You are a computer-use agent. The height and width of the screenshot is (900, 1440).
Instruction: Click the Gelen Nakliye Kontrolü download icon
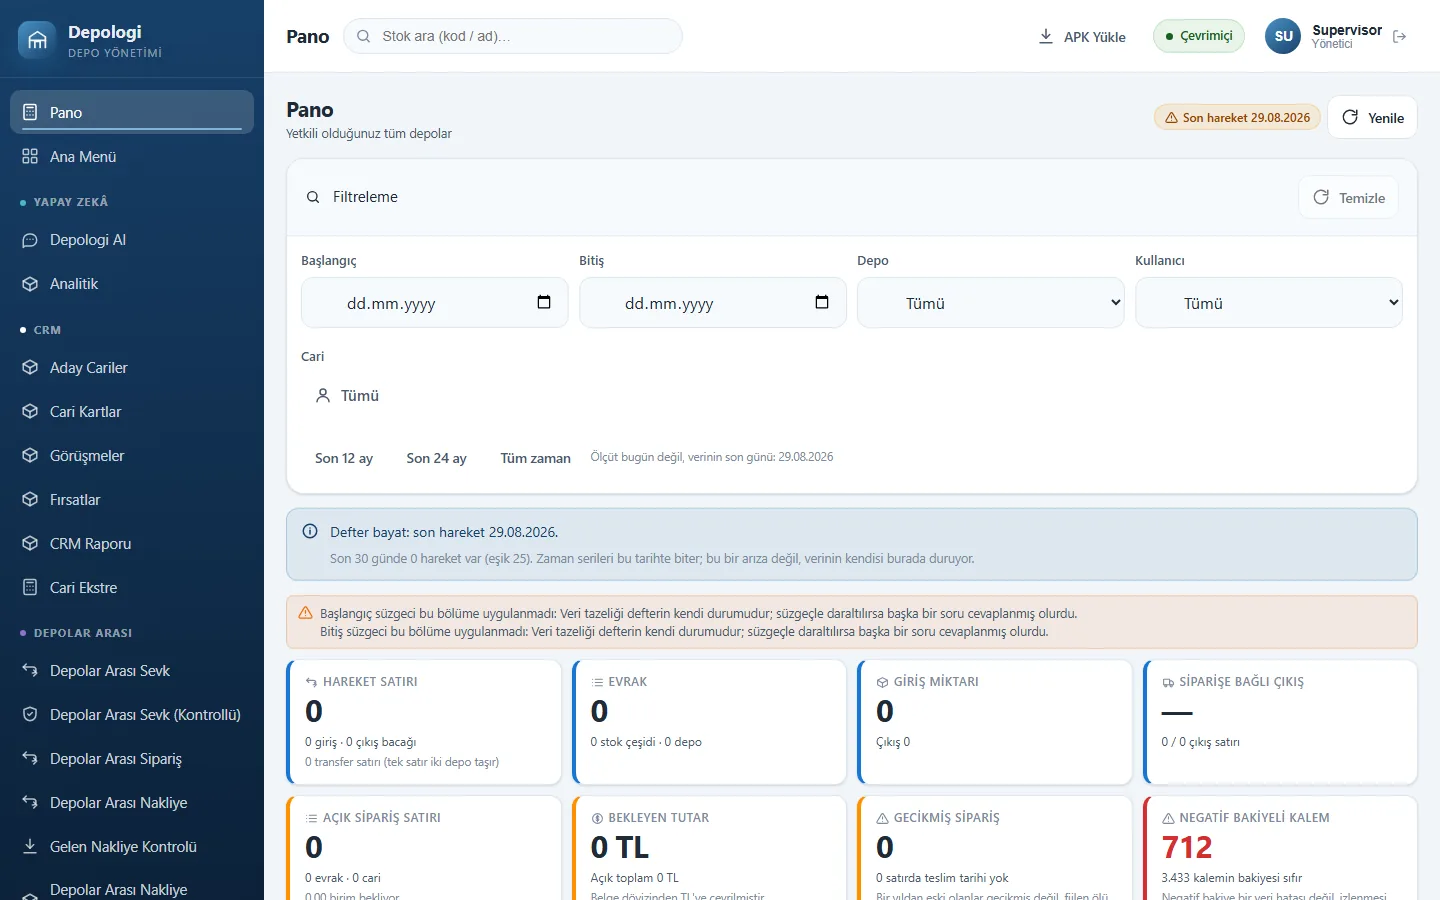point(30,847)
